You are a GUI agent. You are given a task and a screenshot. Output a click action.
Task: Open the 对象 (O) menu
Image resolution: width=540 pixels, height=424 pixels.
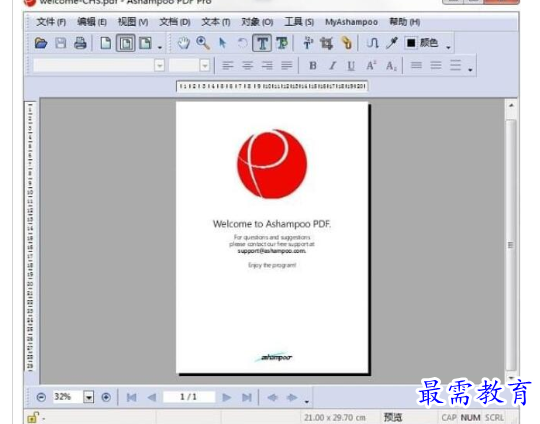pyautogui.click(x=257, y=22)
